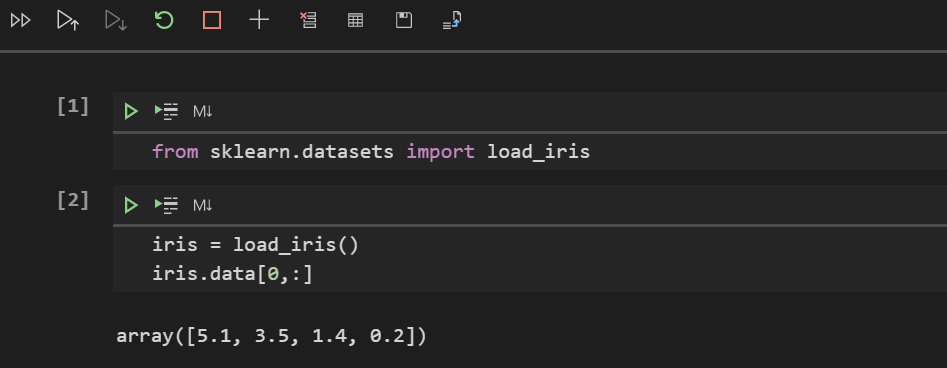Restart the kernel with the green icon
This screenshot has width=947, height=368.
[164, 21]
